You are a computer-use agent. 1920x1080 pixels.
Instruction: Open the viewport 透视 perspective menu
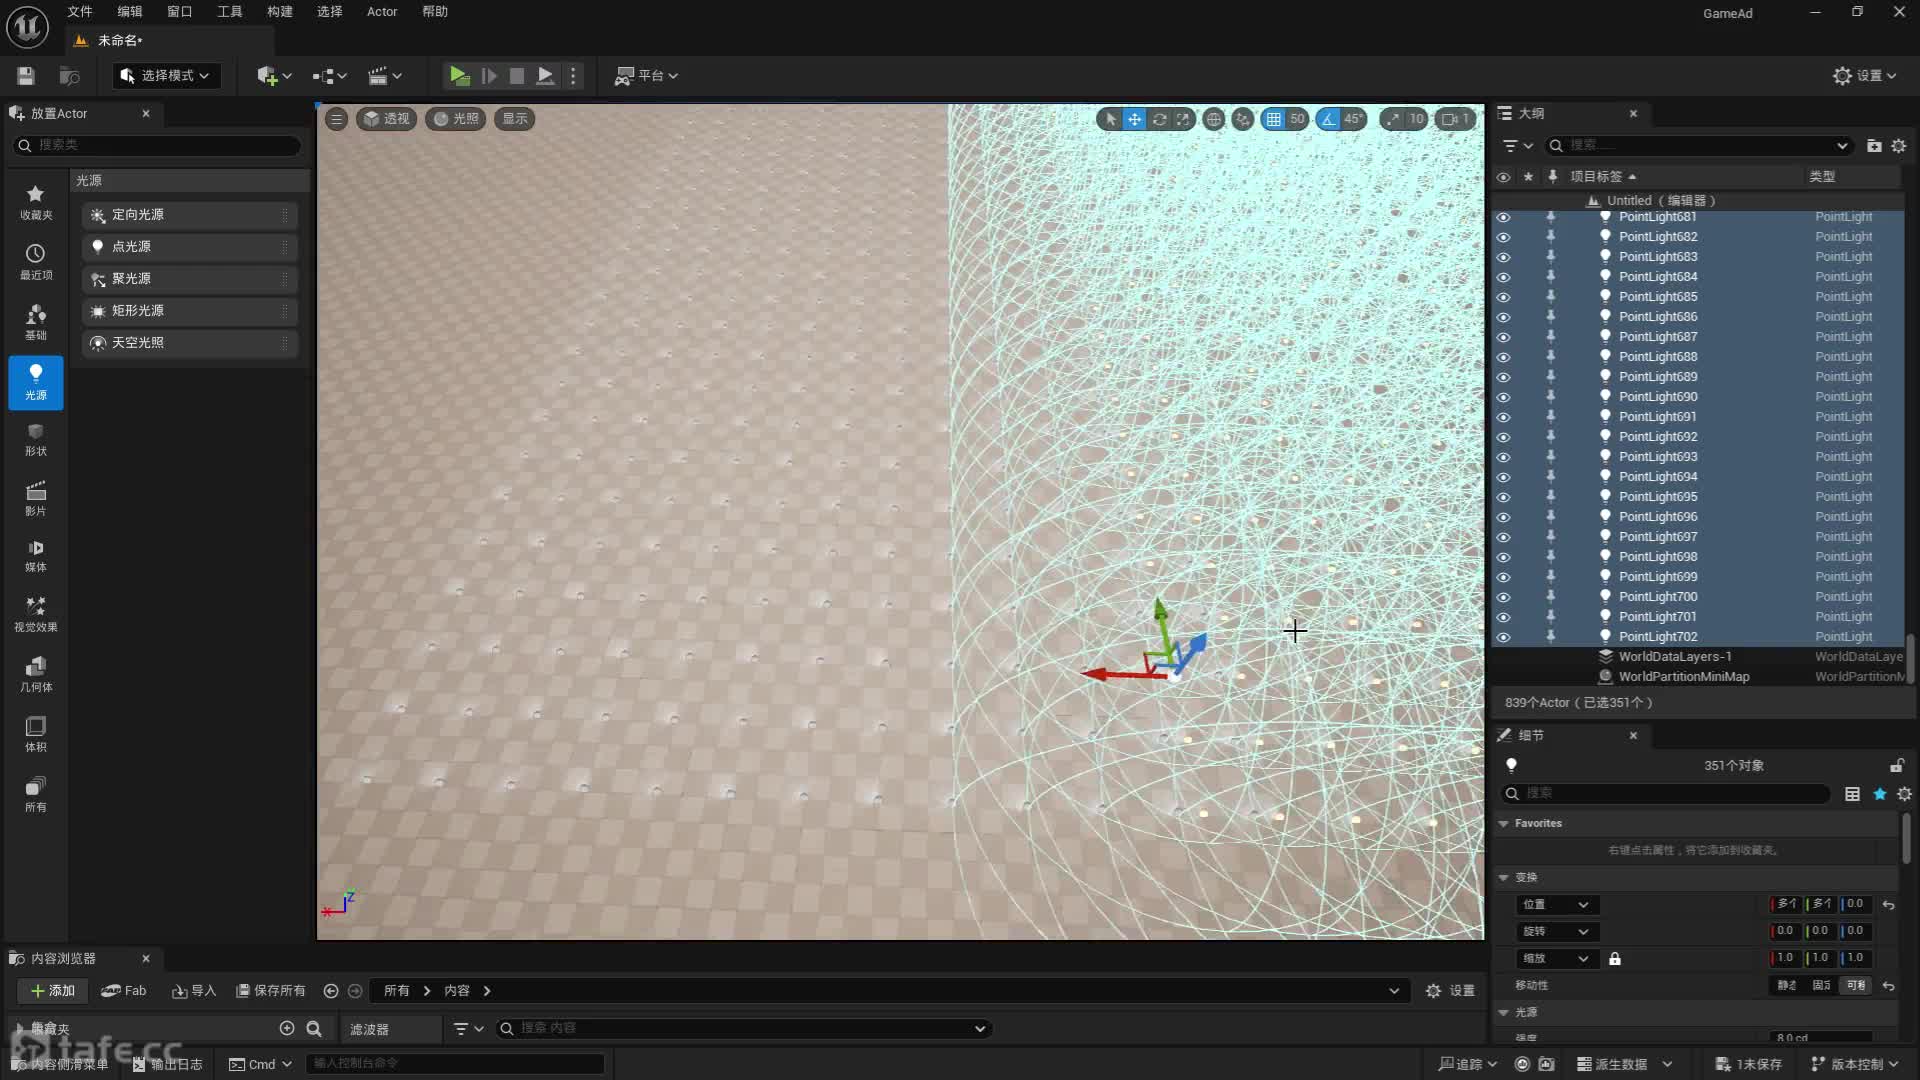386,118
